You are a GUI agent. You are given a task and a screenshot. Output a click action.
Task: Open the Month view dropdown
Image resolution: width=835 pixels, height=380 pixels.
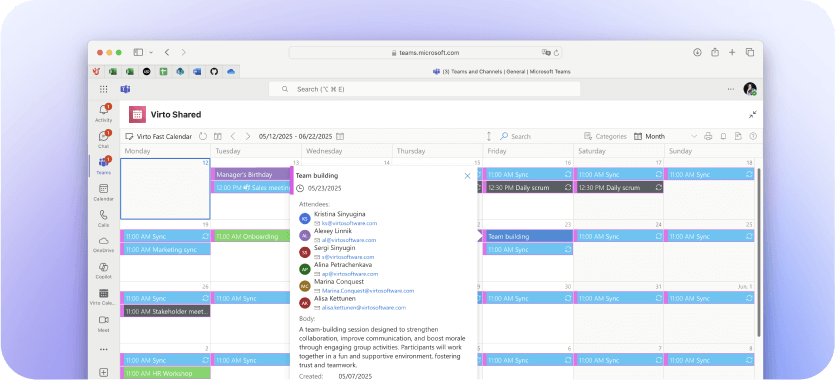coord(665,136)
